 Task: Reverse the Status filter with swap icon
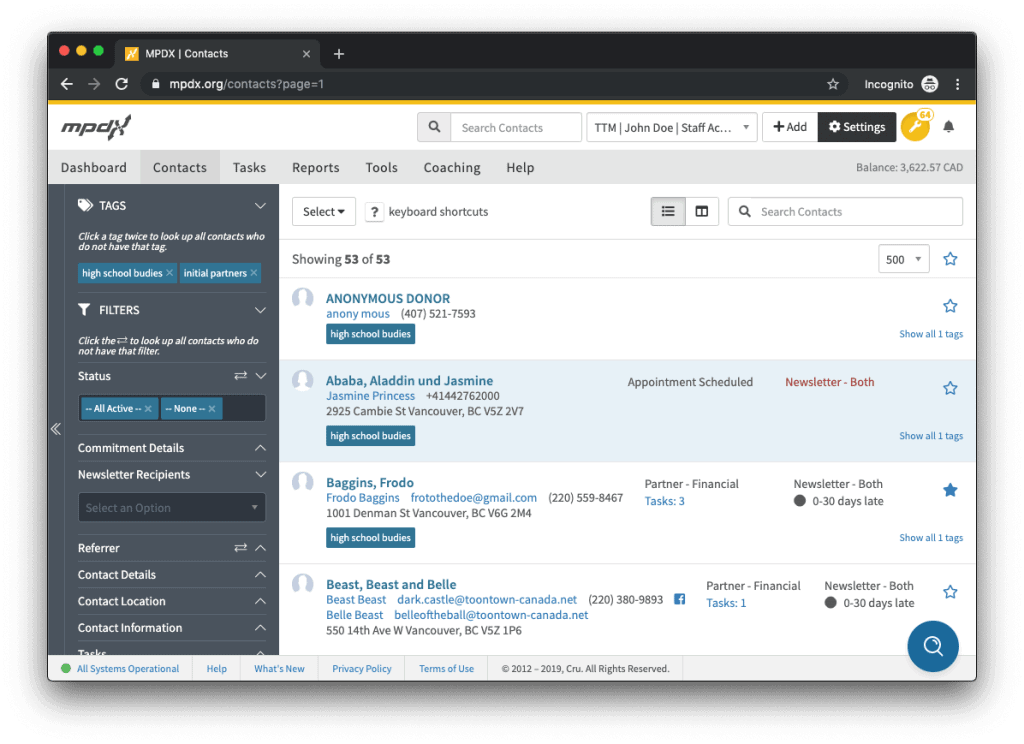point(240,376)
